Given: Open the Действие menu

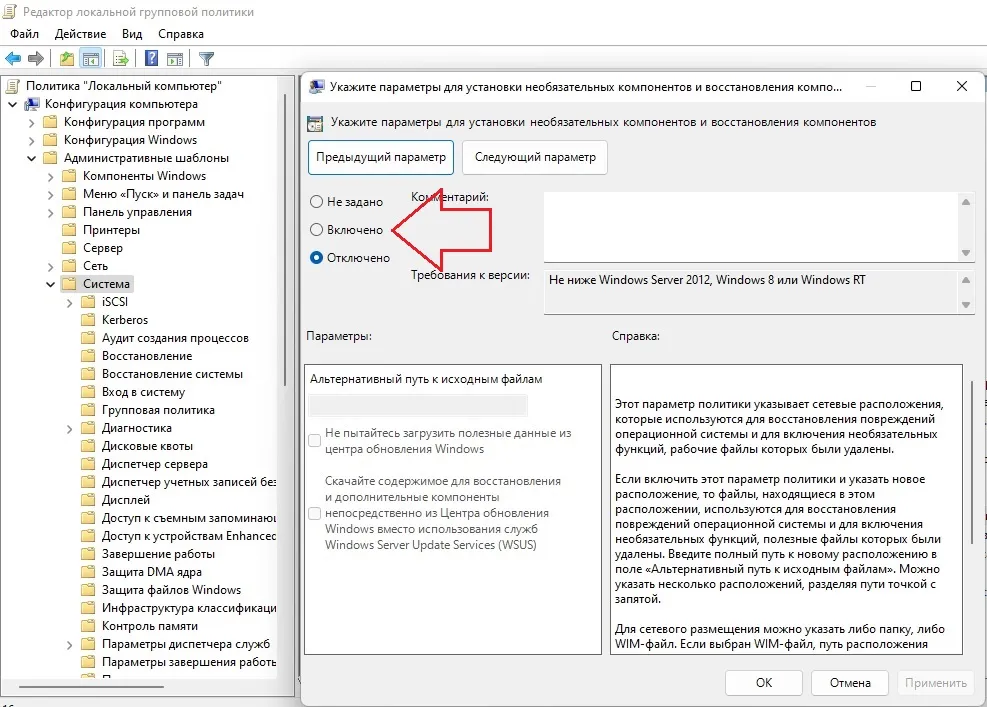Looking at the screenshot, I should 81,34.
